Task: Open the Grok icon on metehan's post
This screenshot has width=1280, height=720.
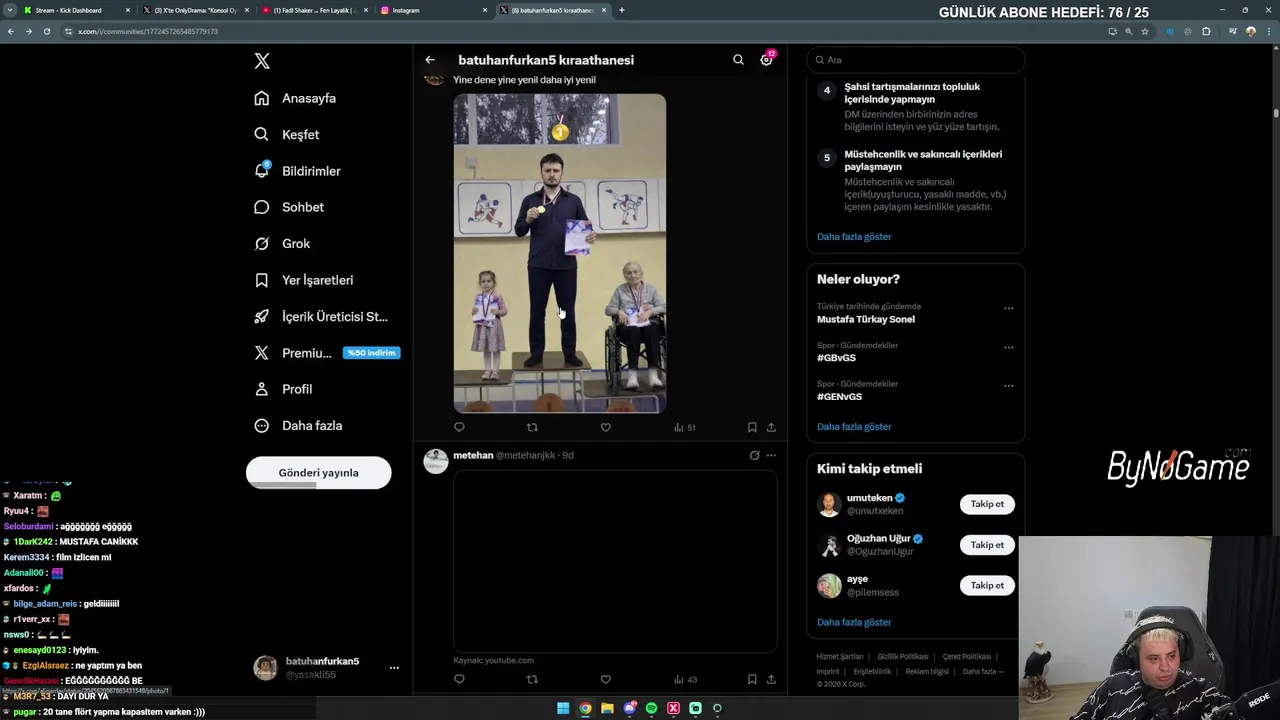Action: (x=754, y=455)
